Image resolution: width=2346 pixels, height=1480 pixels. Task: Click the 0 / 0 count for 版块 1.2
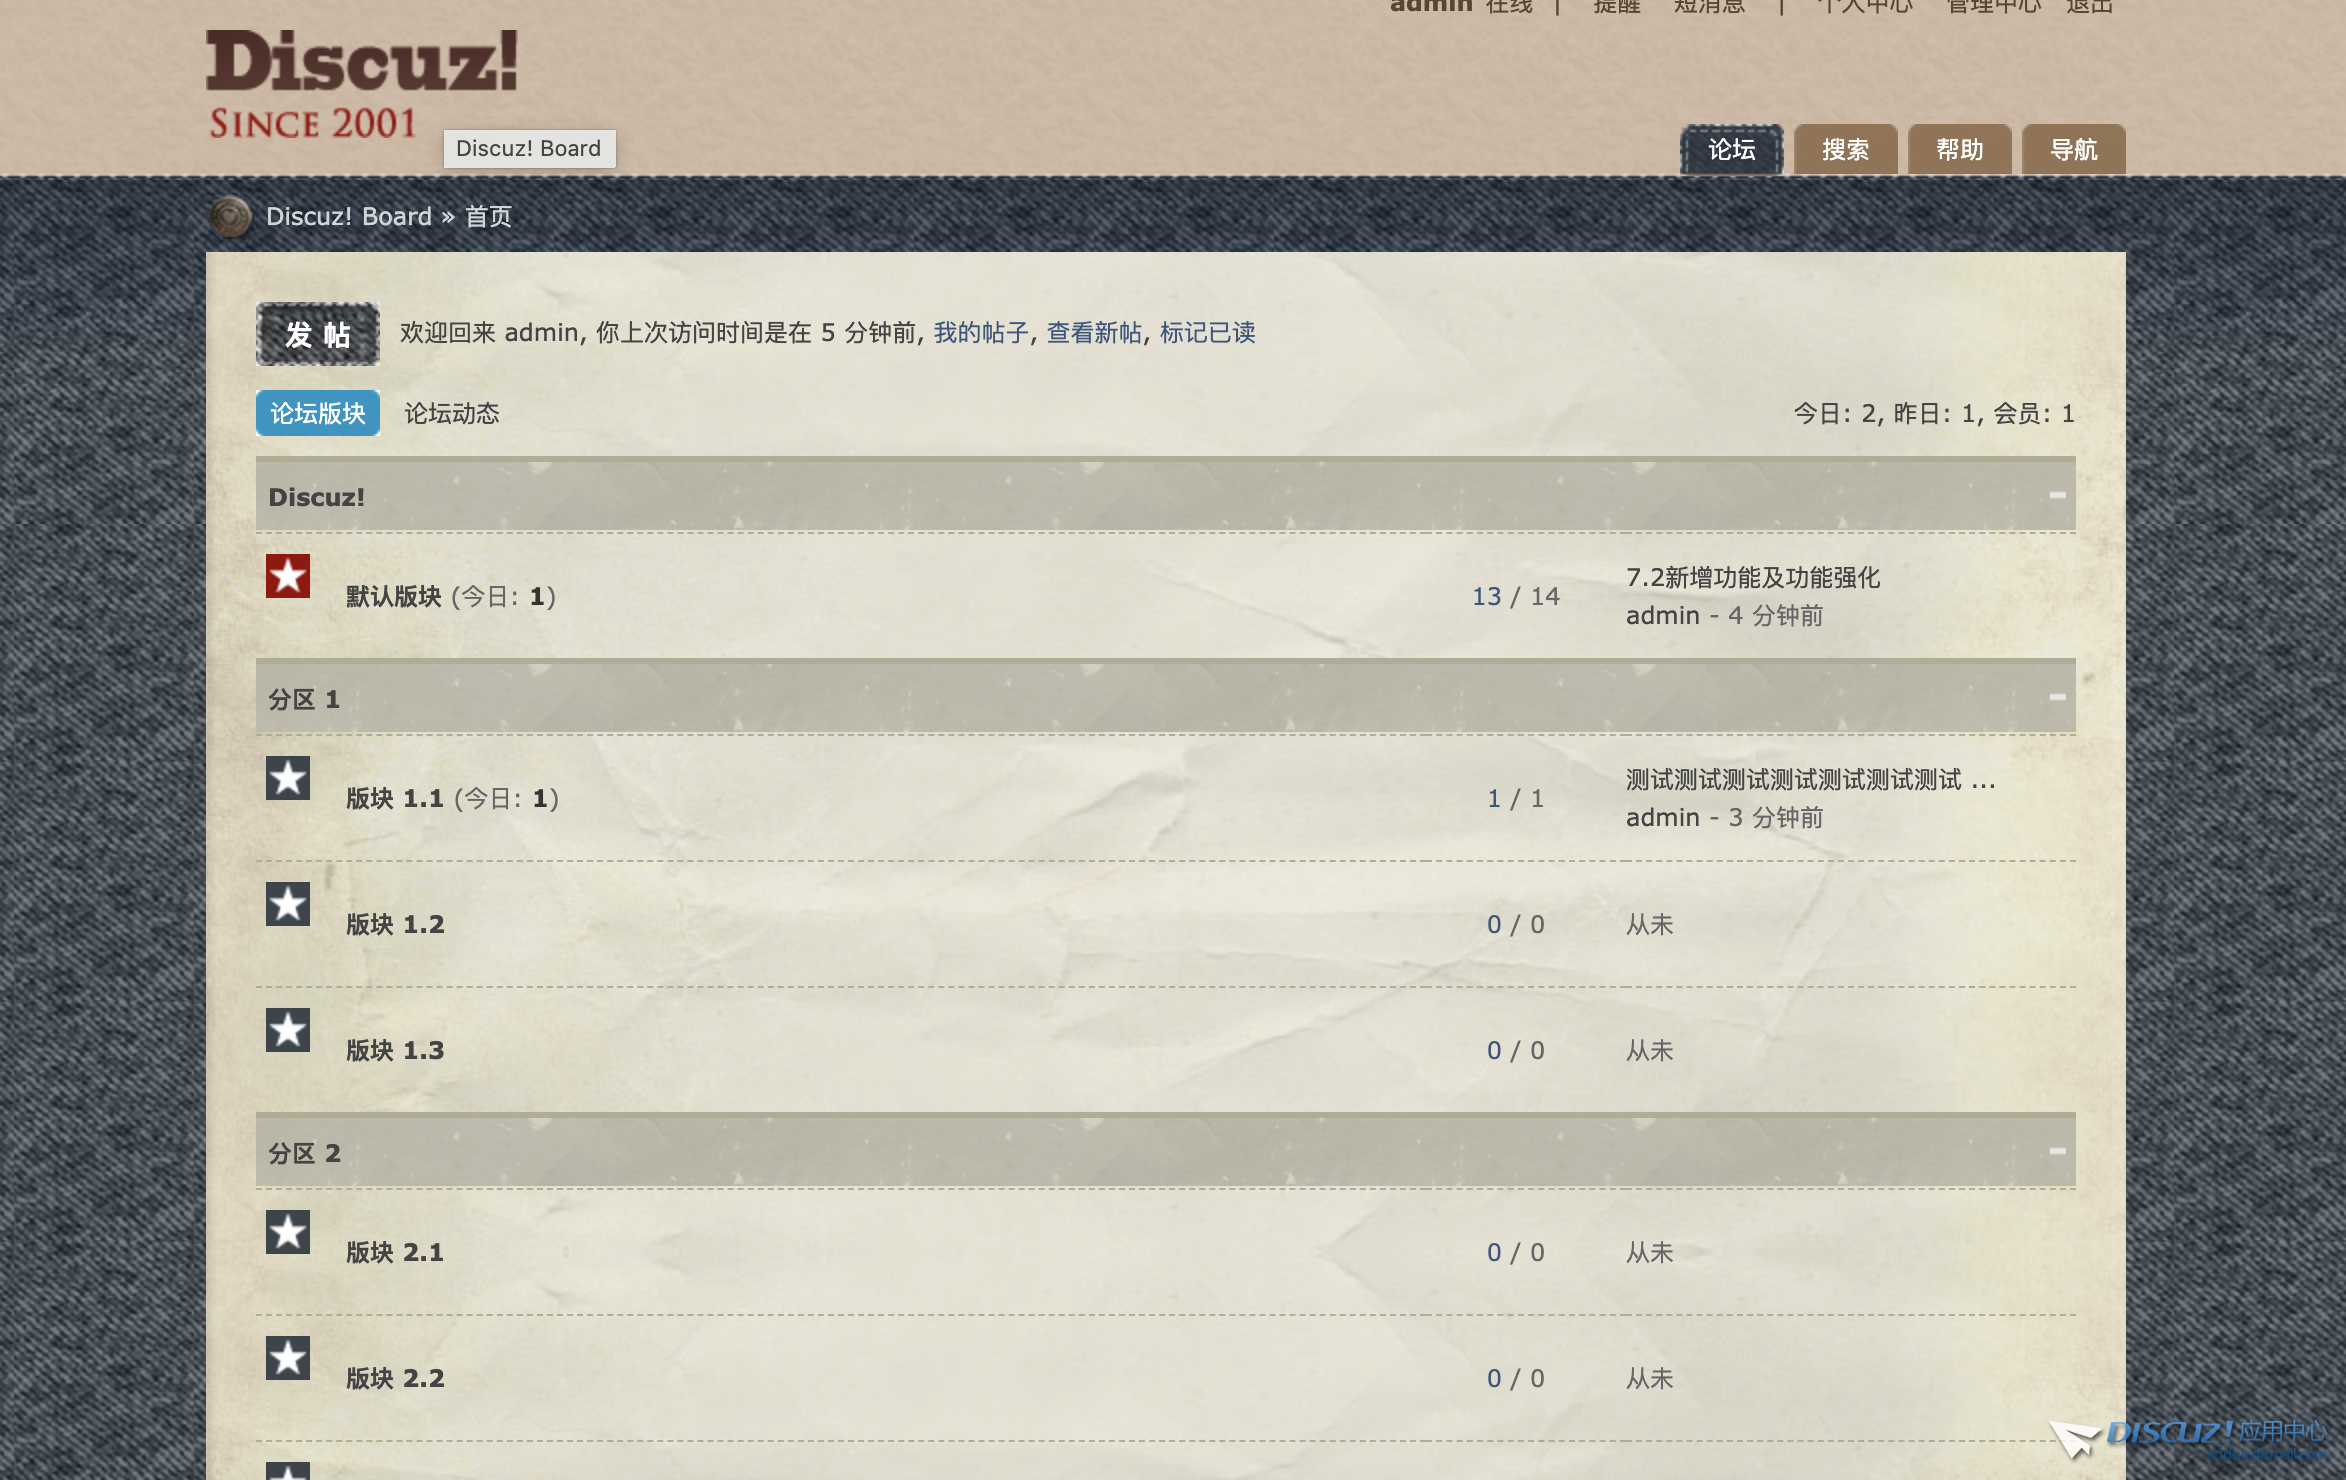click(1515, 925)
